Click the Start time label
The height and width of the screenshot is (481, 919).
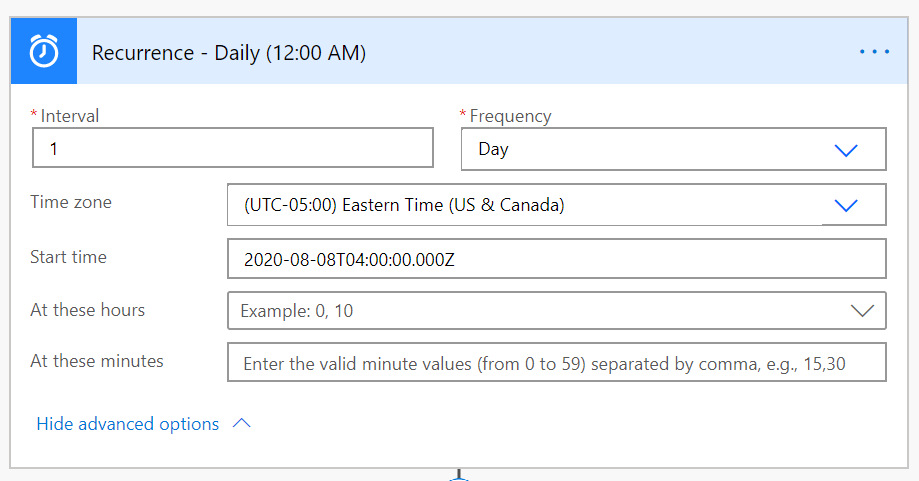coord(68,257)
